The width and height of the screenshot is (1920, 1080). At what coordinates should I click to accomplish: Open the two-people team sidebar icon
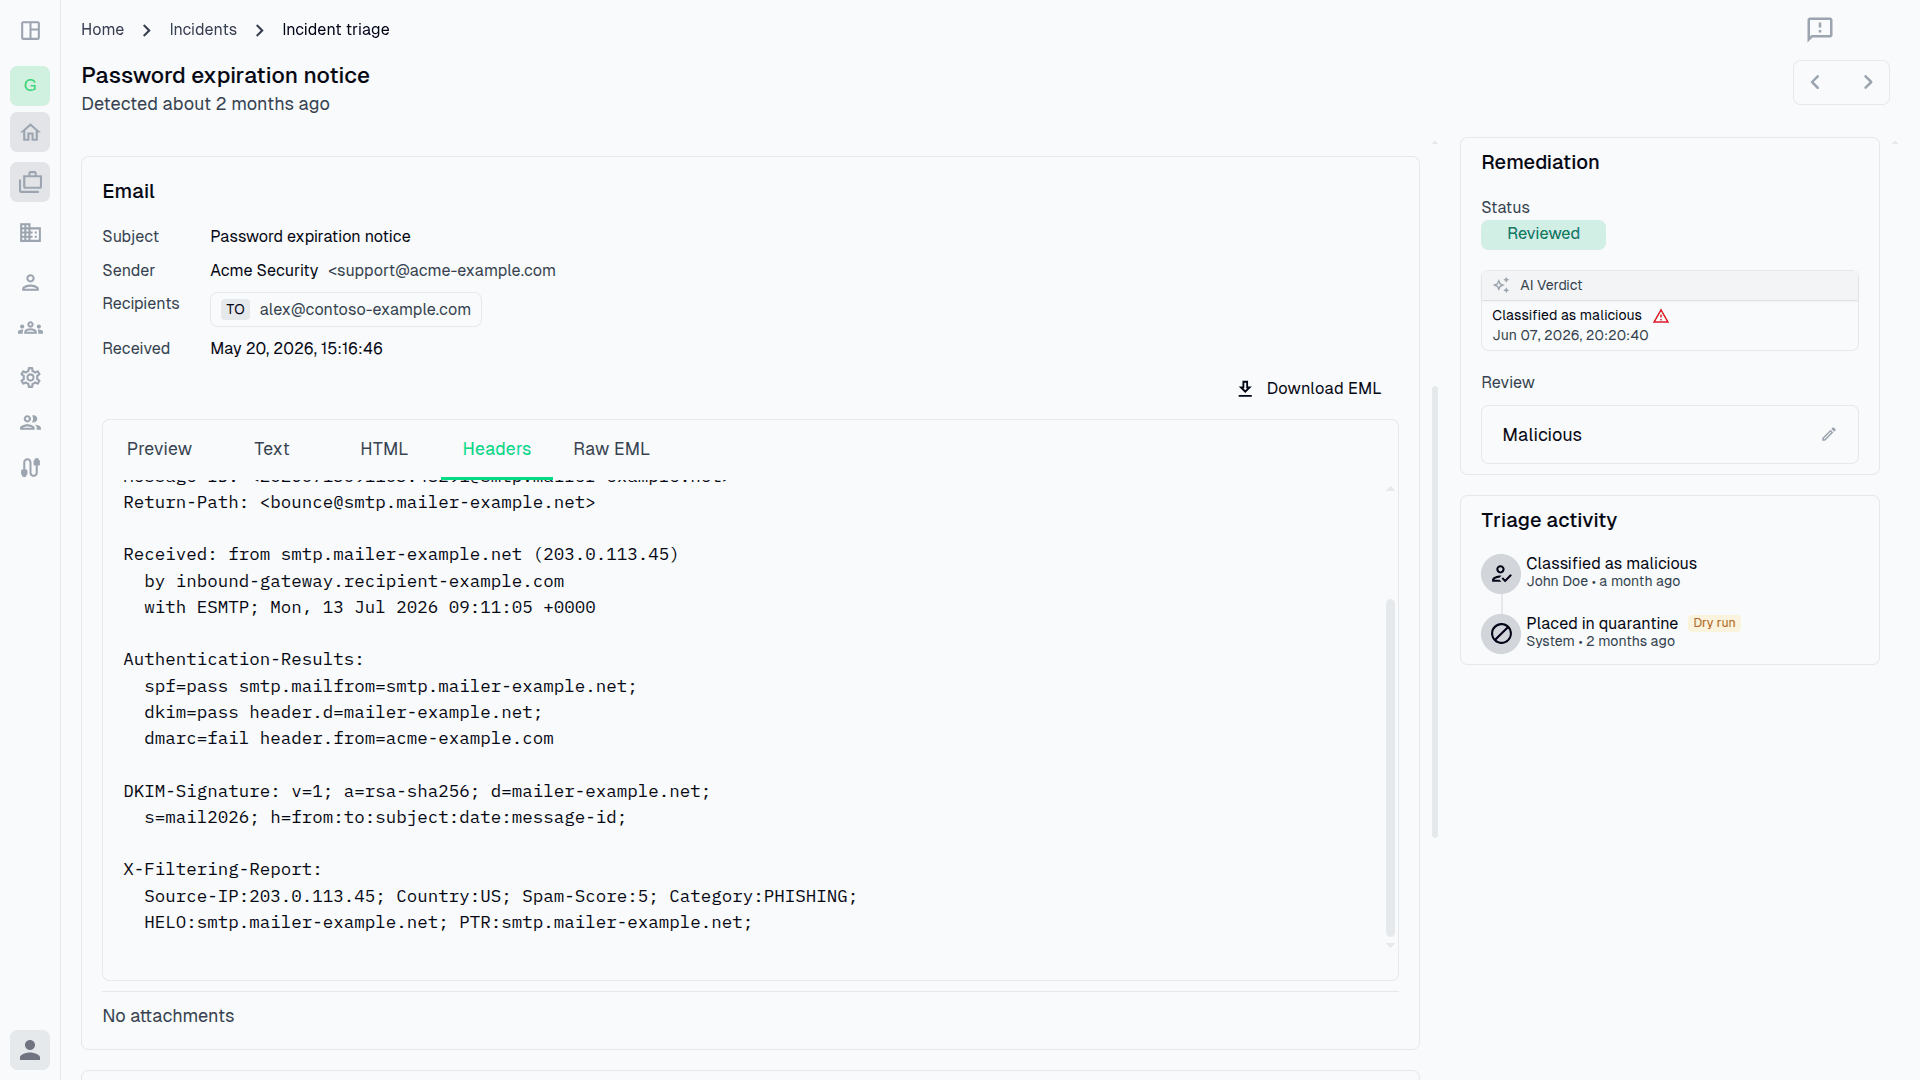point(30,423)
